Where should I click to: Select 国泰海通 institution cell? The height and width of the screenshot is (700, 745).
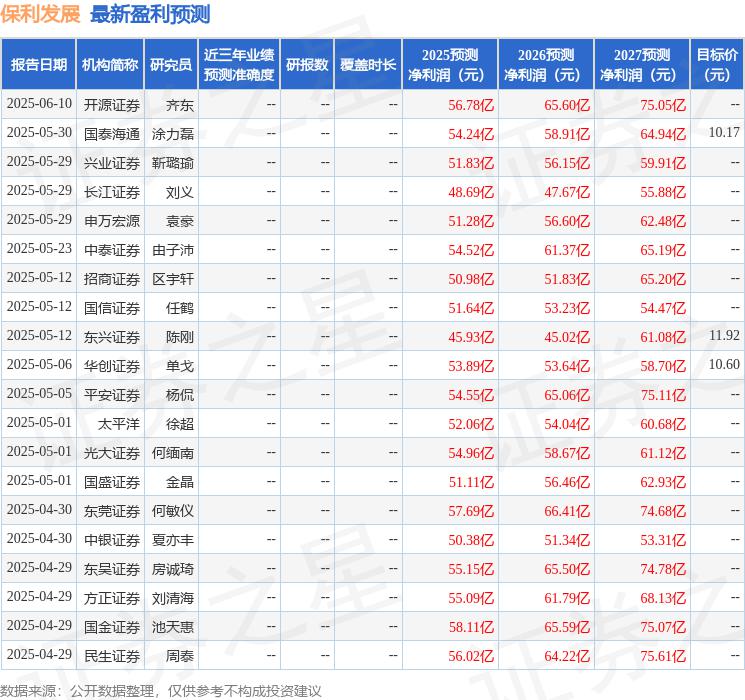click(x=112, y=134)
